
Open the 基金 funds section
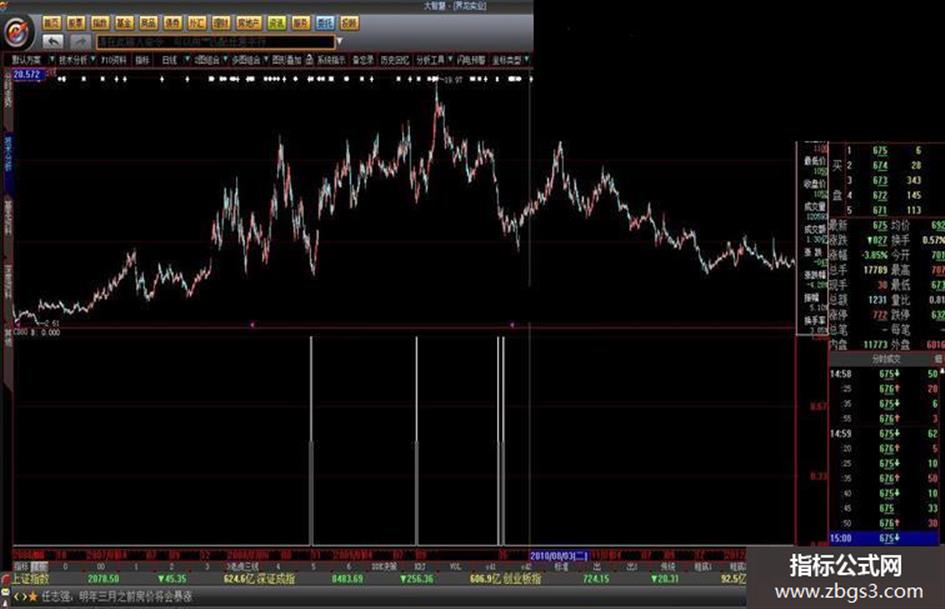124,23
